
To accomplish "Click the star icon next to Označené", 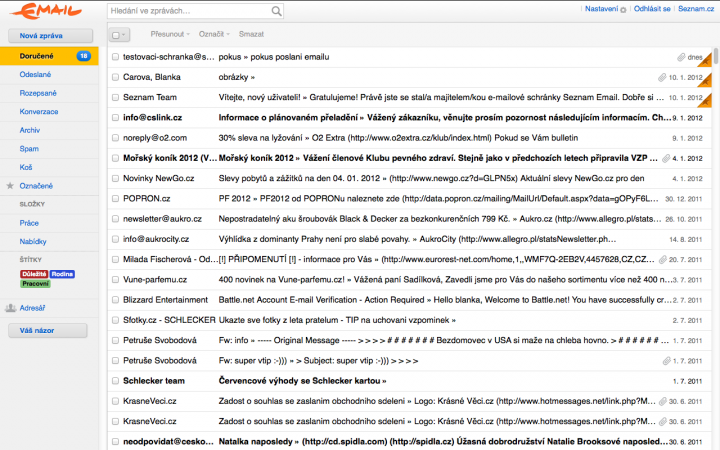I will [10, 186].
